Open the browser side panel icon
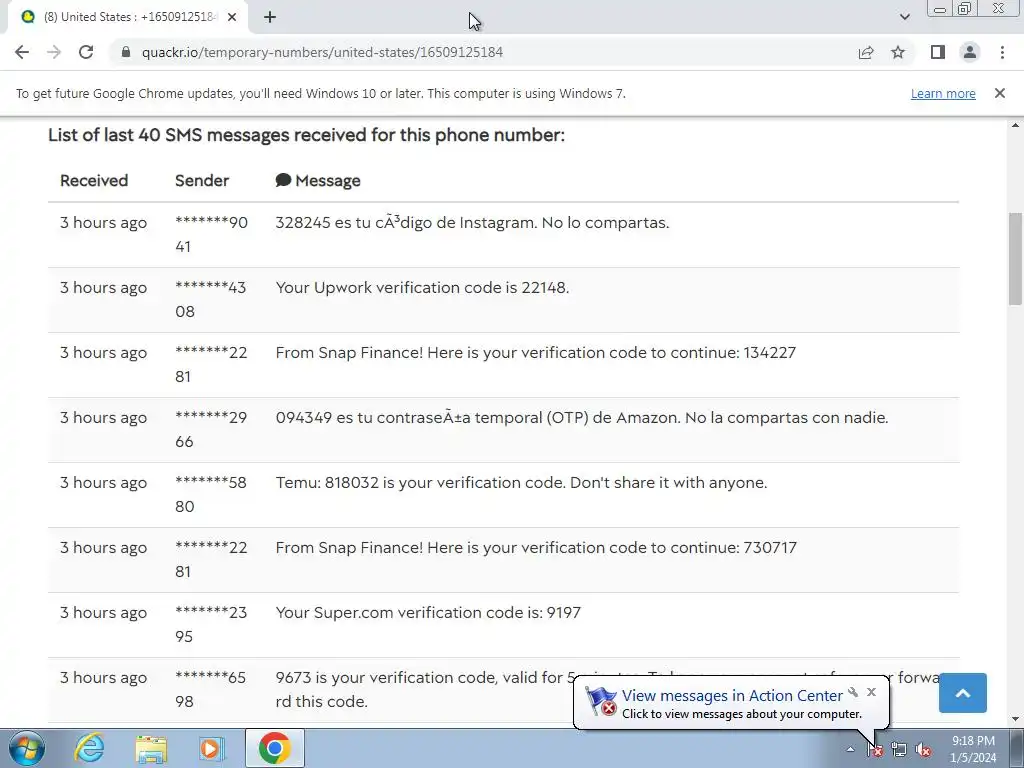The image size is (1024, 768). point(938,52)
